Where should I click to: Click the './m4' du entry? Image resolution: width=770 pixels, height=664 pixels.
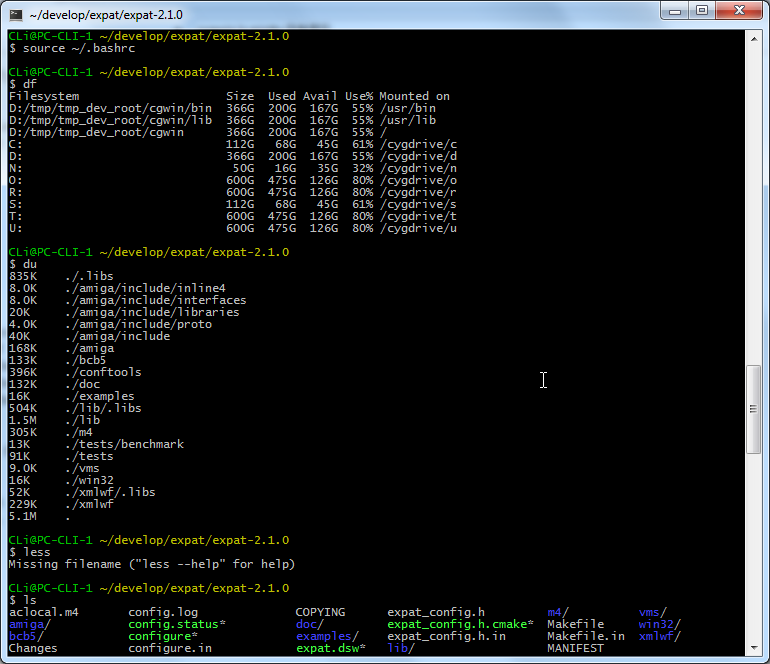tap(79, 432)
